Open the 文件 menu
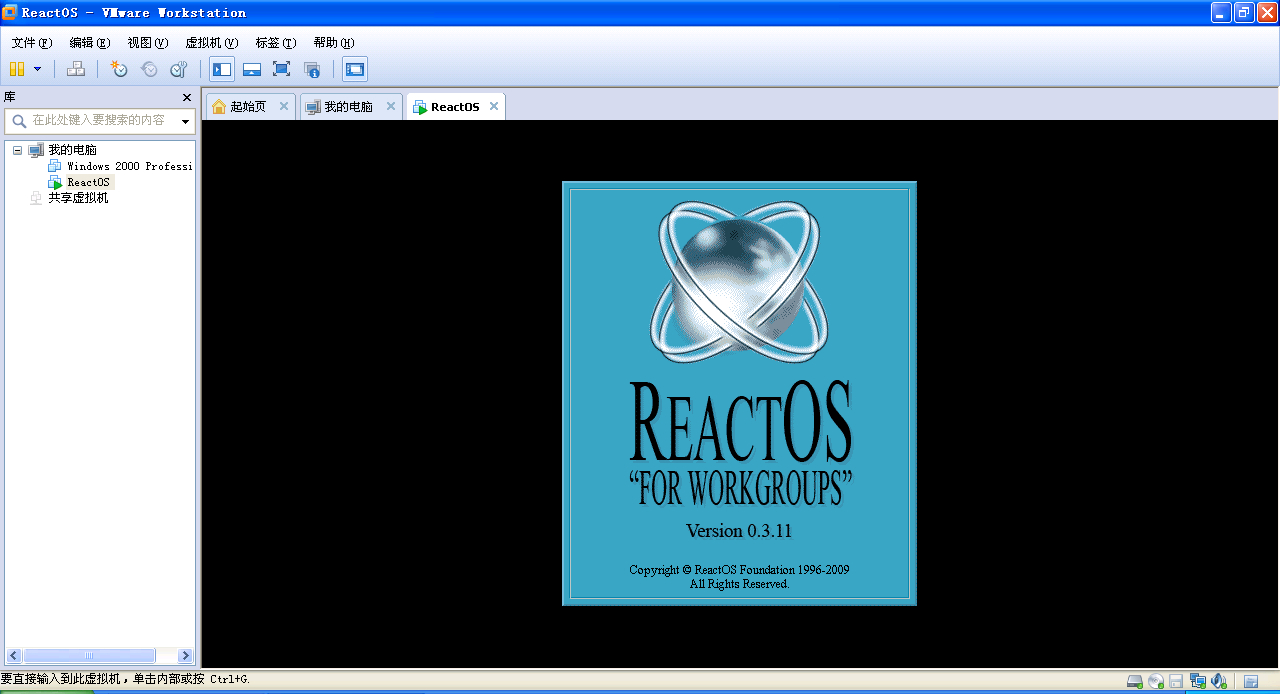Image resolution: width=1280 pixels, height=694 pixels. tap(32, 43)
